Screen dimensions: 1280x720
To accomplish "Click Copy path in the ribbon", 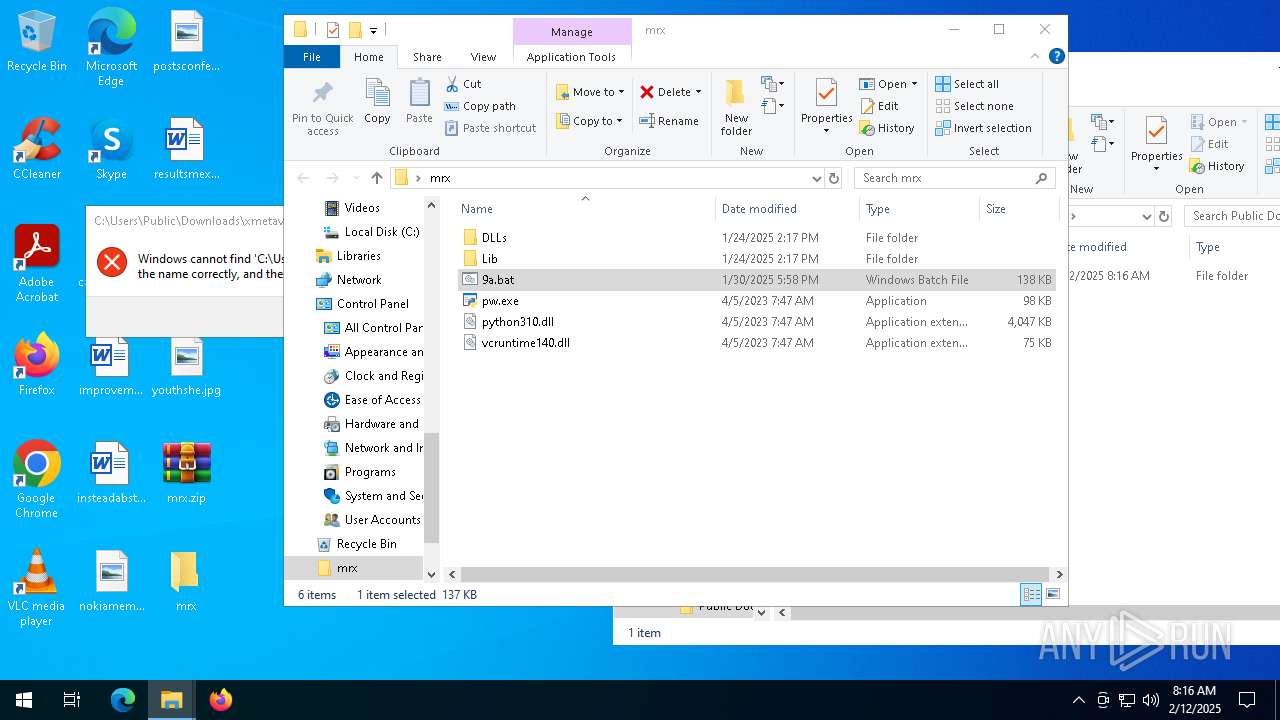I will click(x=480, y=106).
